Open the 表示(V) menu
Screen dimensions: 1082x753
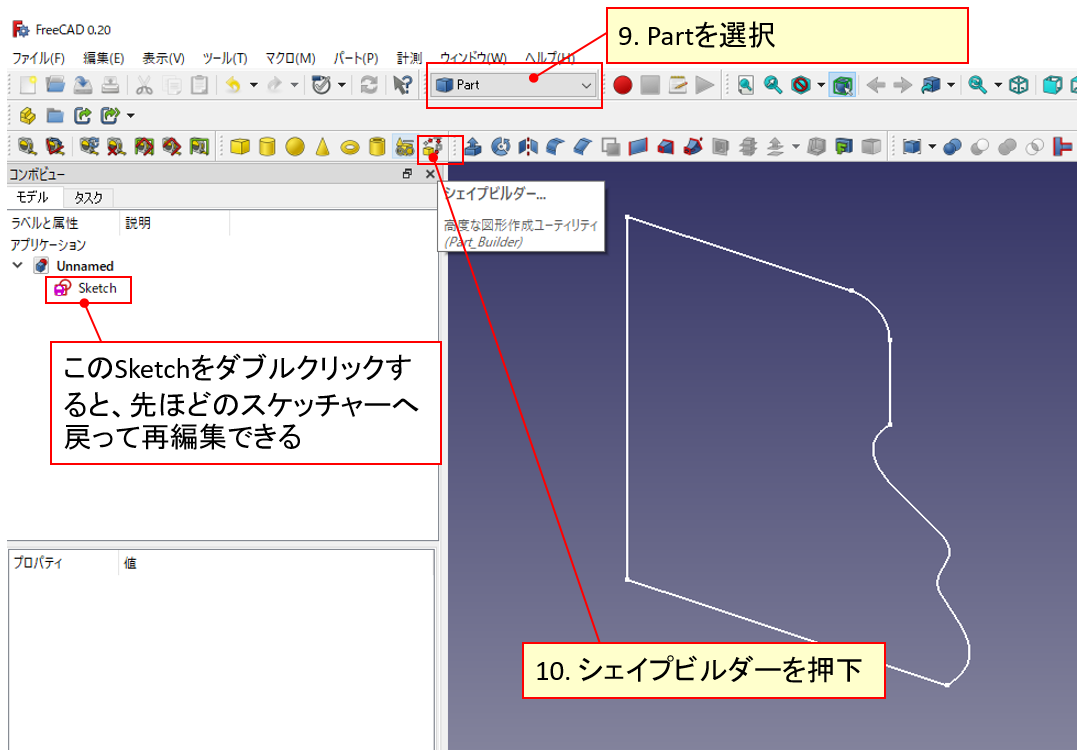[164, 58]
